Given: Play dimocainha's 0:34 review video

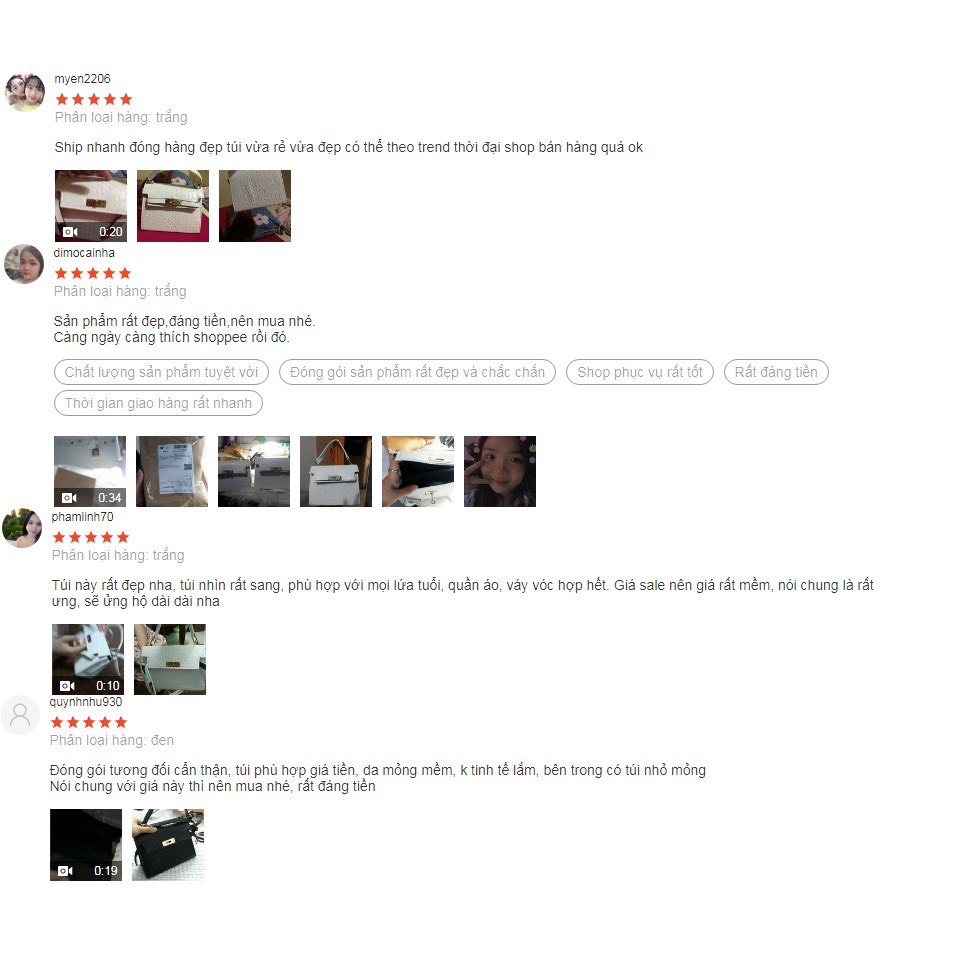Looking at the screenshot, I should coord(90,471).
